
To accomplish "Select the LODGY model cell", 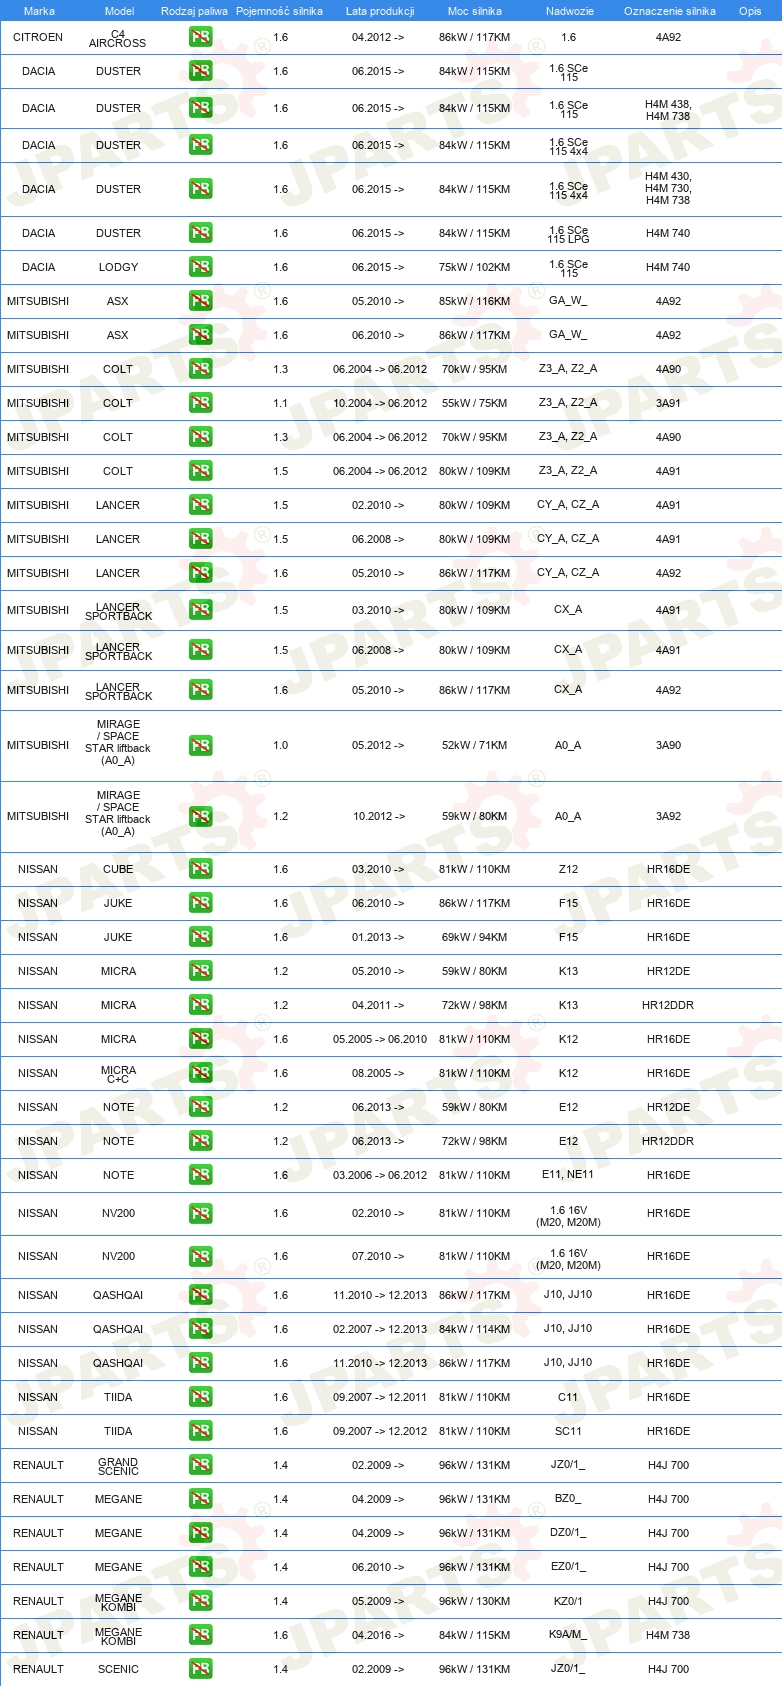I will (118, 267).
